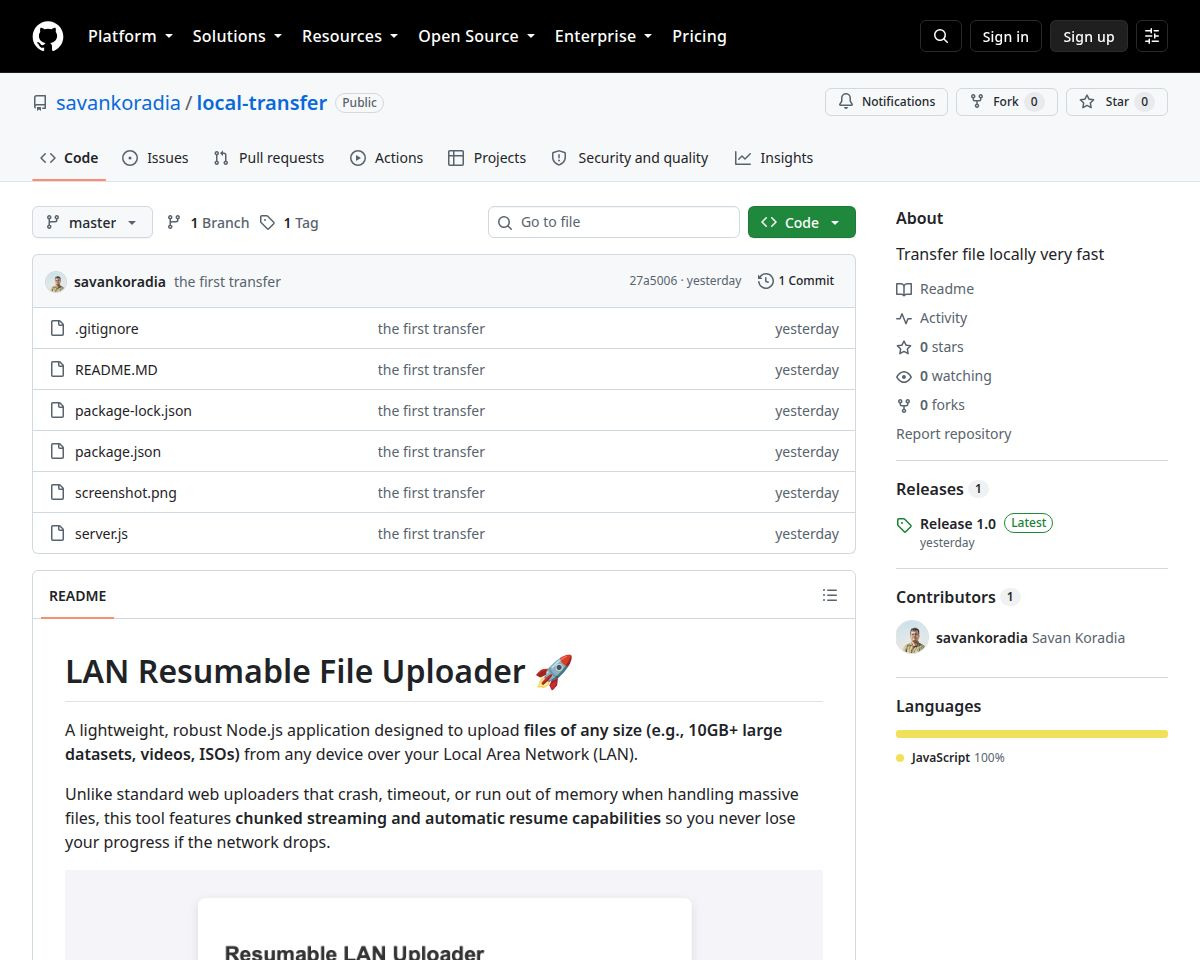Expand the Resources menu
This screenshot has width=1200, height=960.
click(350, 36)
